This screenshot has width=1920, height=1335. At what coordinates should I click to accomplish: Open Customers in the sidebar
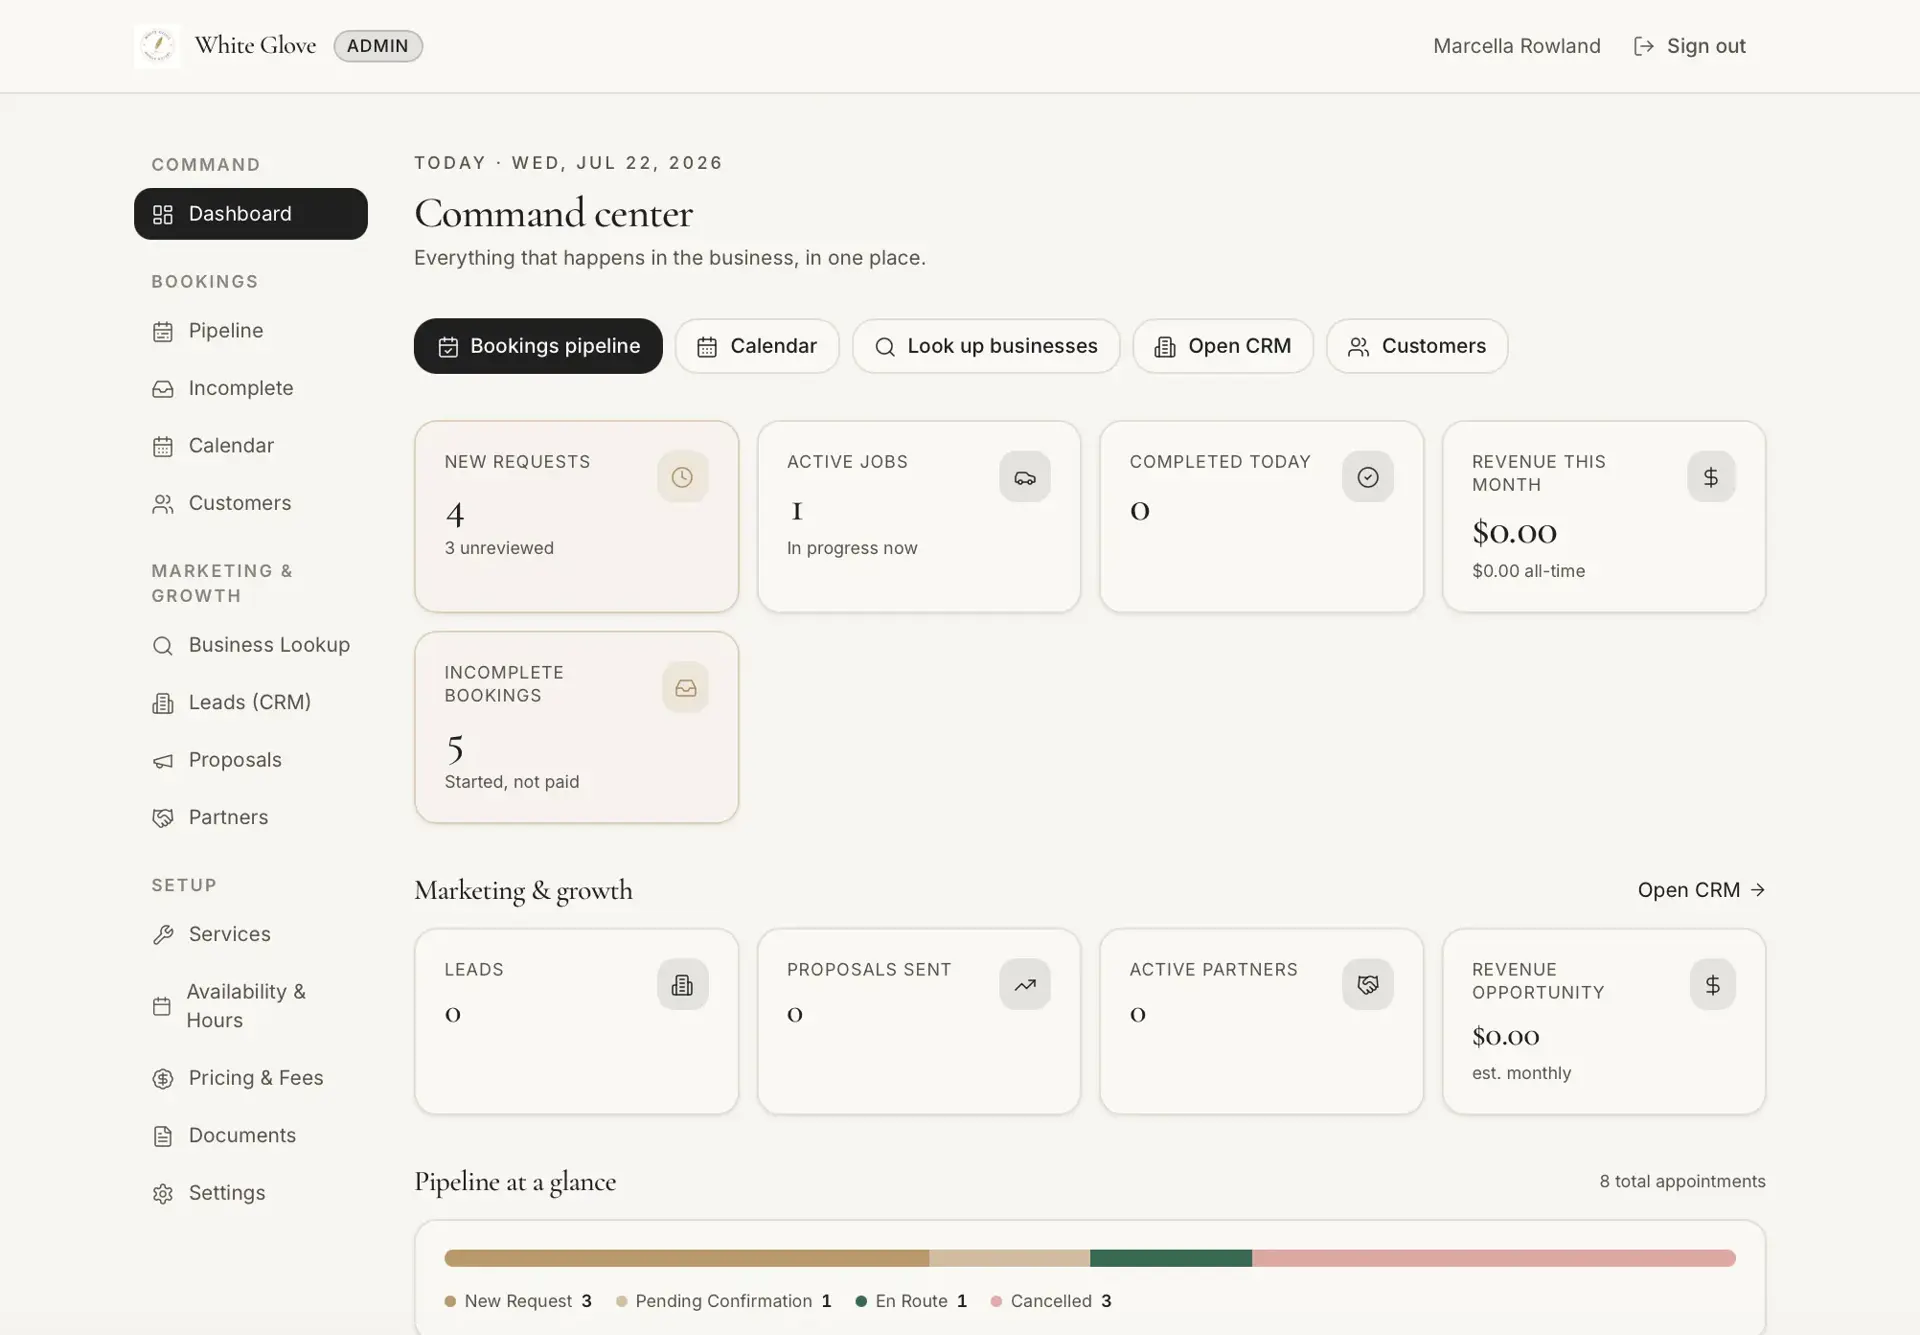pos(251,503)
